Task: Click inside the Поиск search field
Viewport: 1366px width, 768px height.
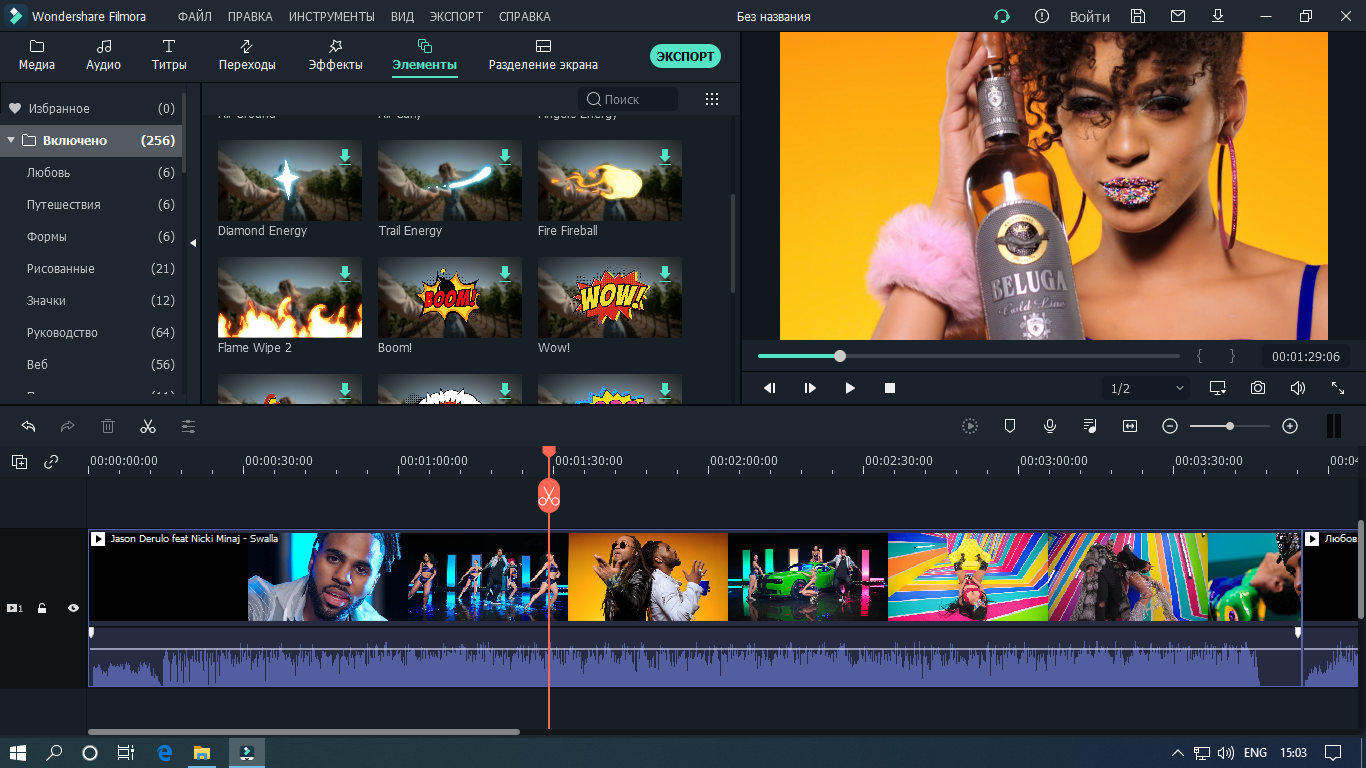Action: tap(628, 99)
